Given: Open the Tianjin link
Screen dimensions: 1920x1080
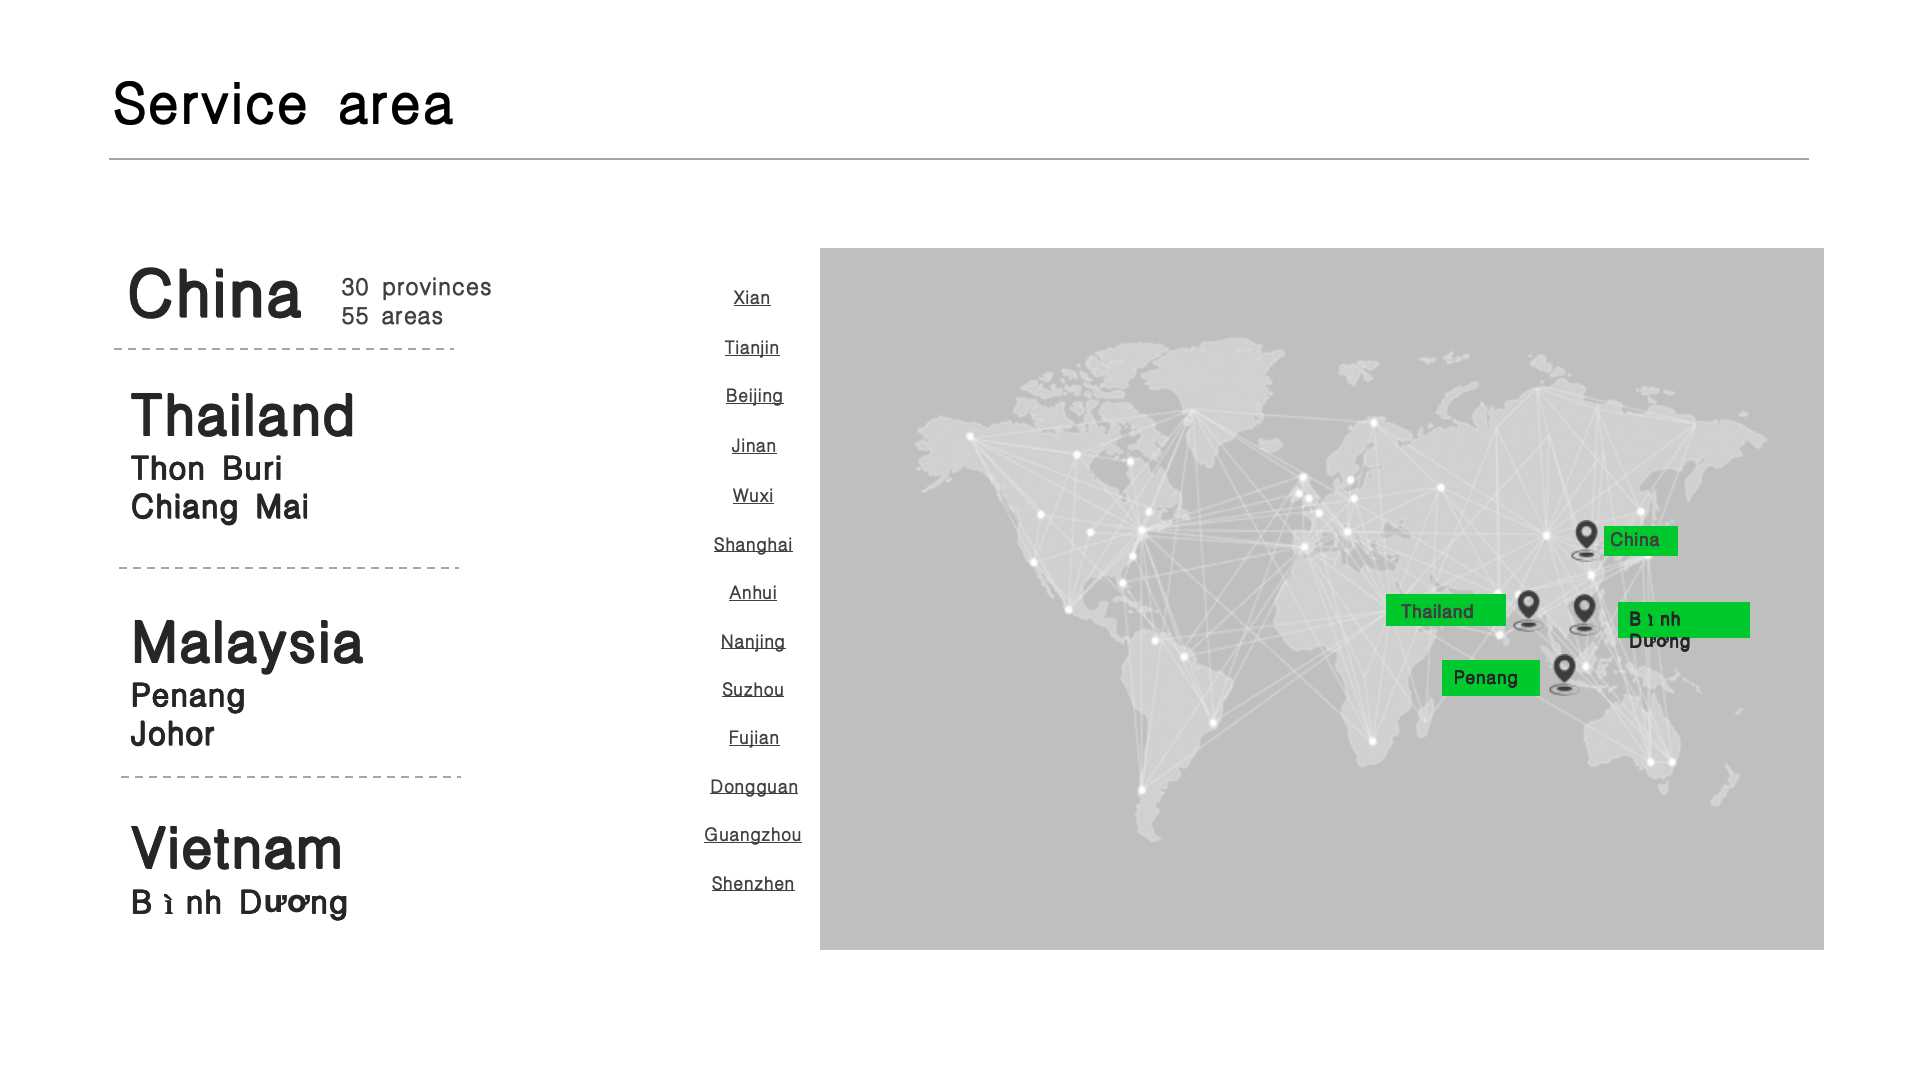Looking at the screenshot, I should pos(752,348).
